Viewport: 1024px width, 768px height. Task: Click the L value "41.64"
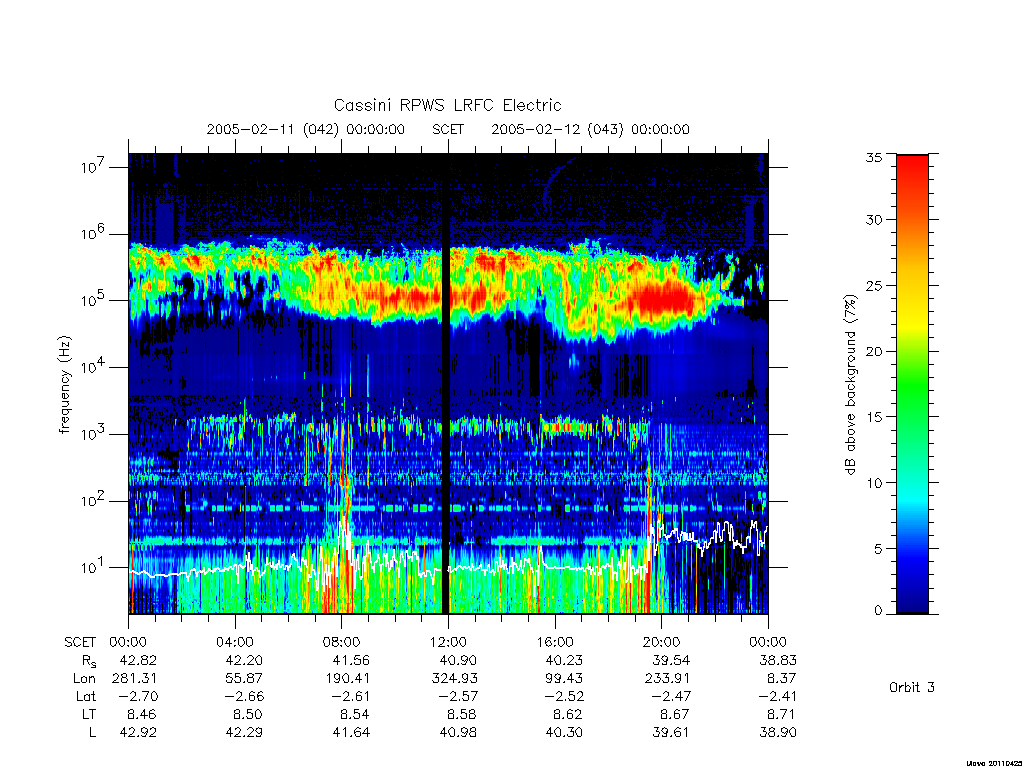pos(351,732)
